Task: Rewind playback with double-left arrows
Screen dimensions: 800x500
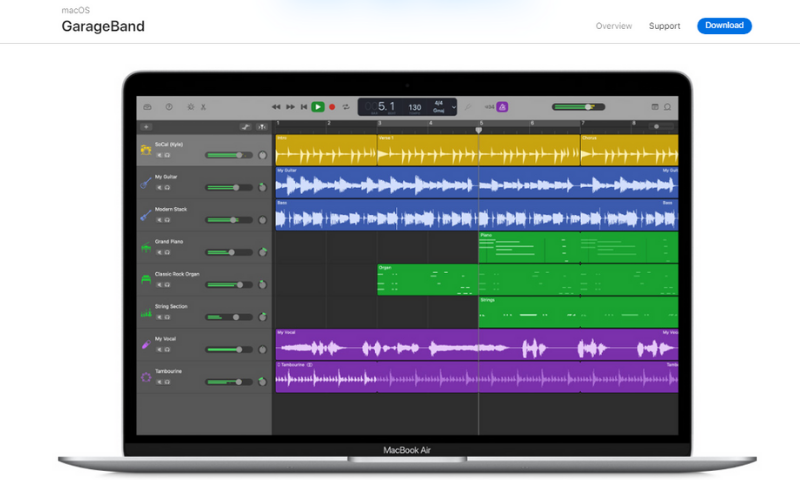Action: (x=276, y=107)
